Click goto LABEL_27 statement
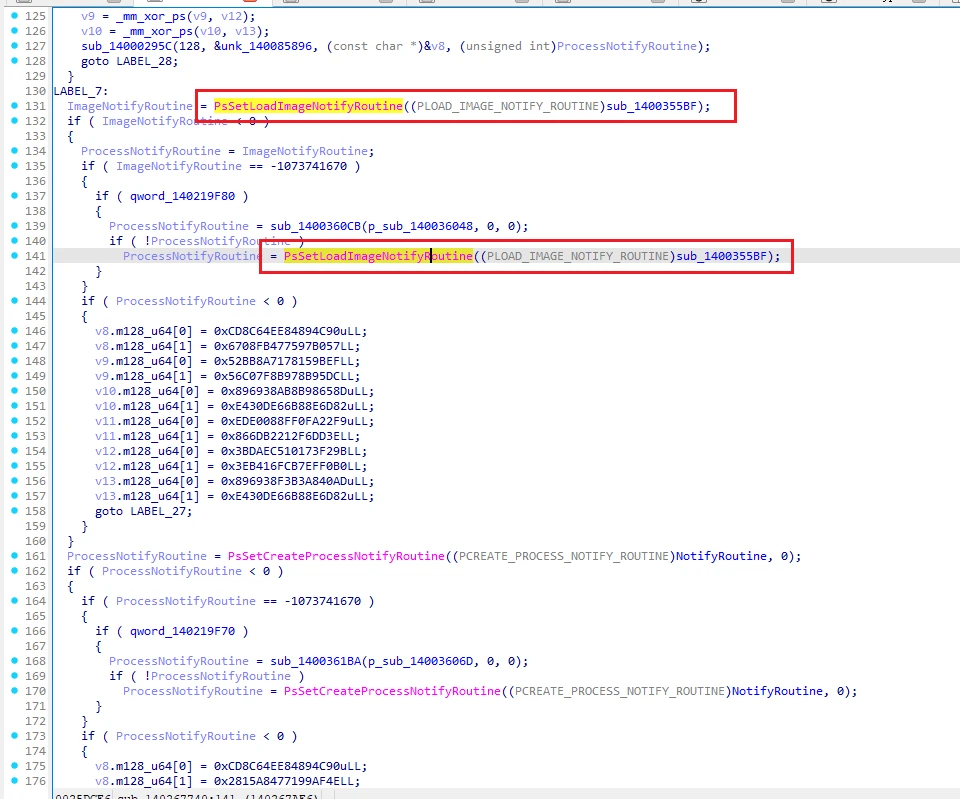 tap(143, 511)
